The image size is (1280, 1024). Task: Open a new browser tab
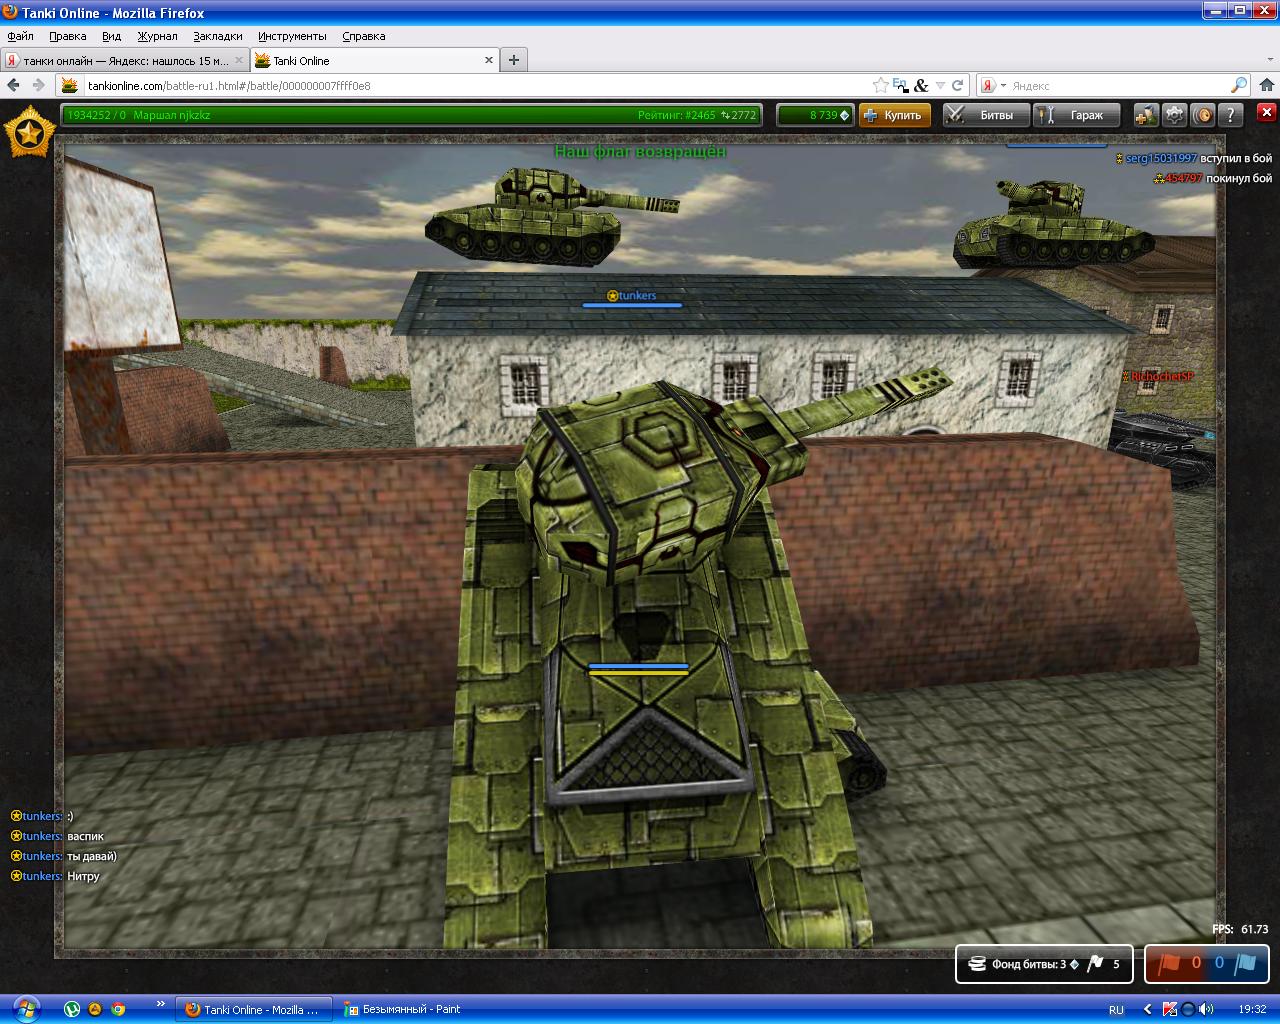click(514, 60)
